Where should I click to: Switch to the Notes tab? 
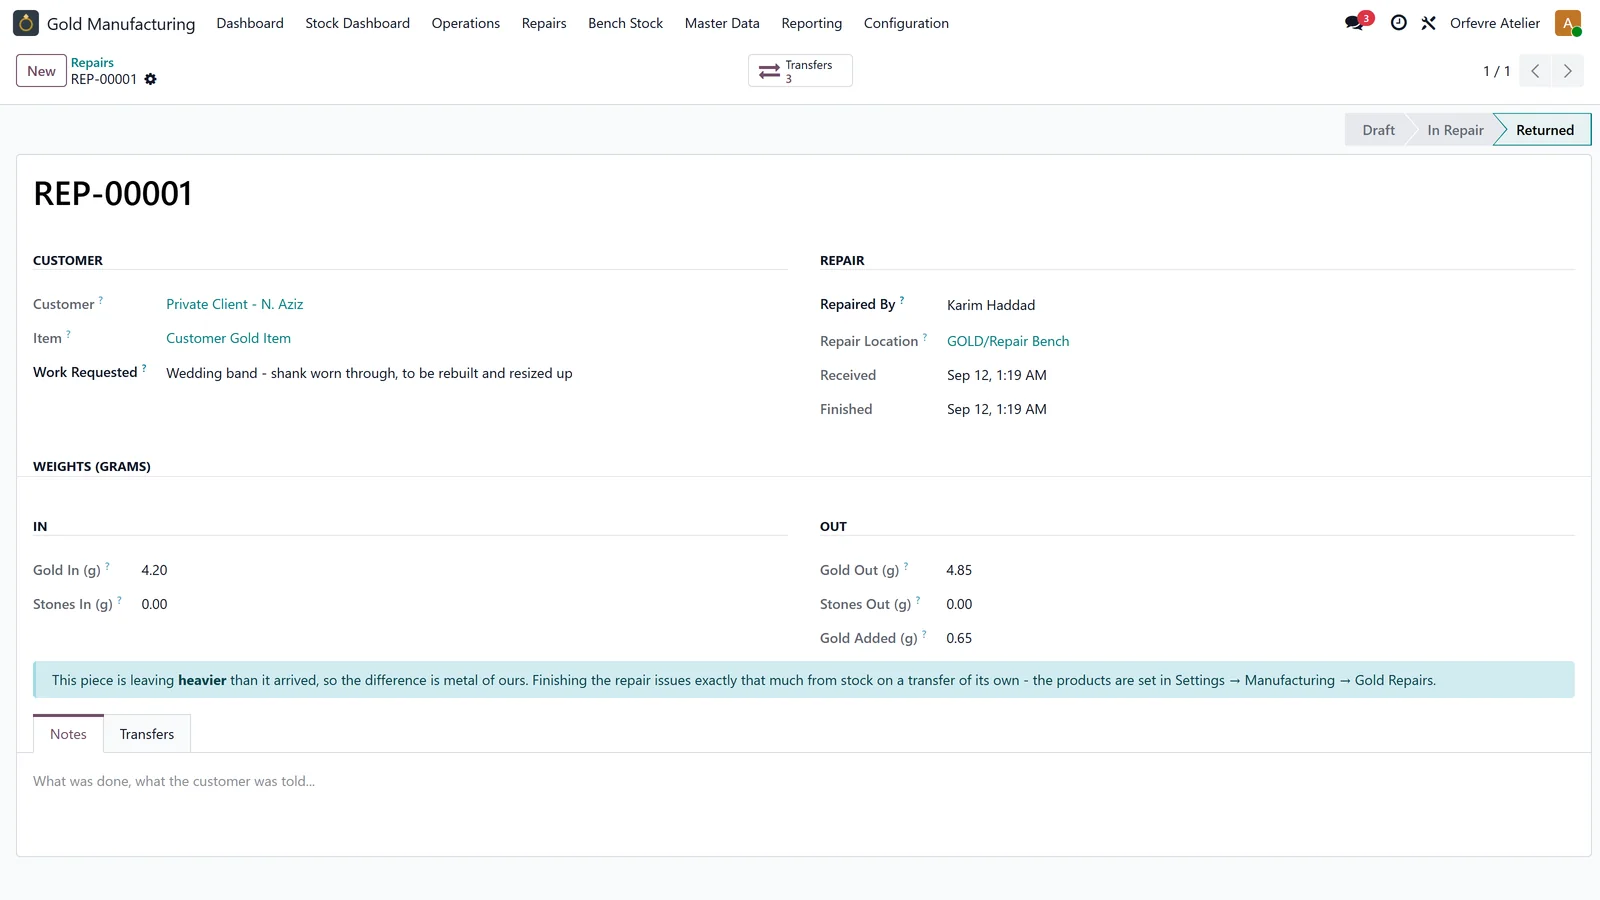pos(68,734)
